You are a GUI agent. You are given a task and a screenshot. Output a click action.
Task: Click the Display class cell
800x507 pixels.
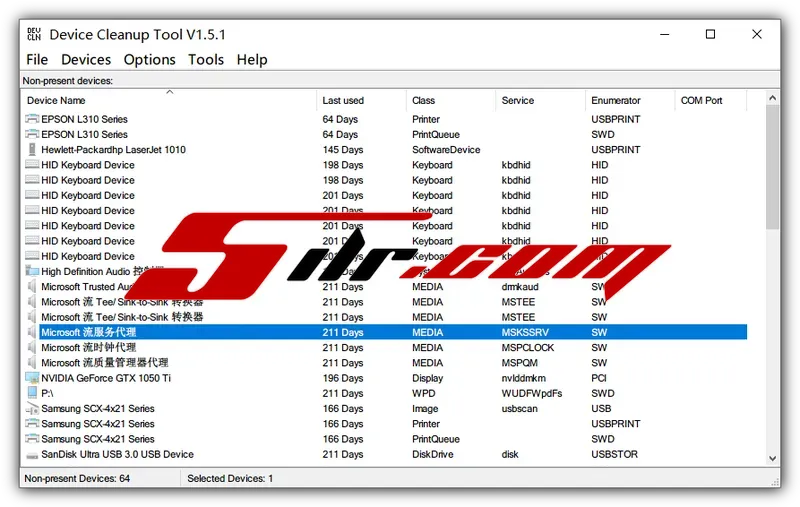427,378
